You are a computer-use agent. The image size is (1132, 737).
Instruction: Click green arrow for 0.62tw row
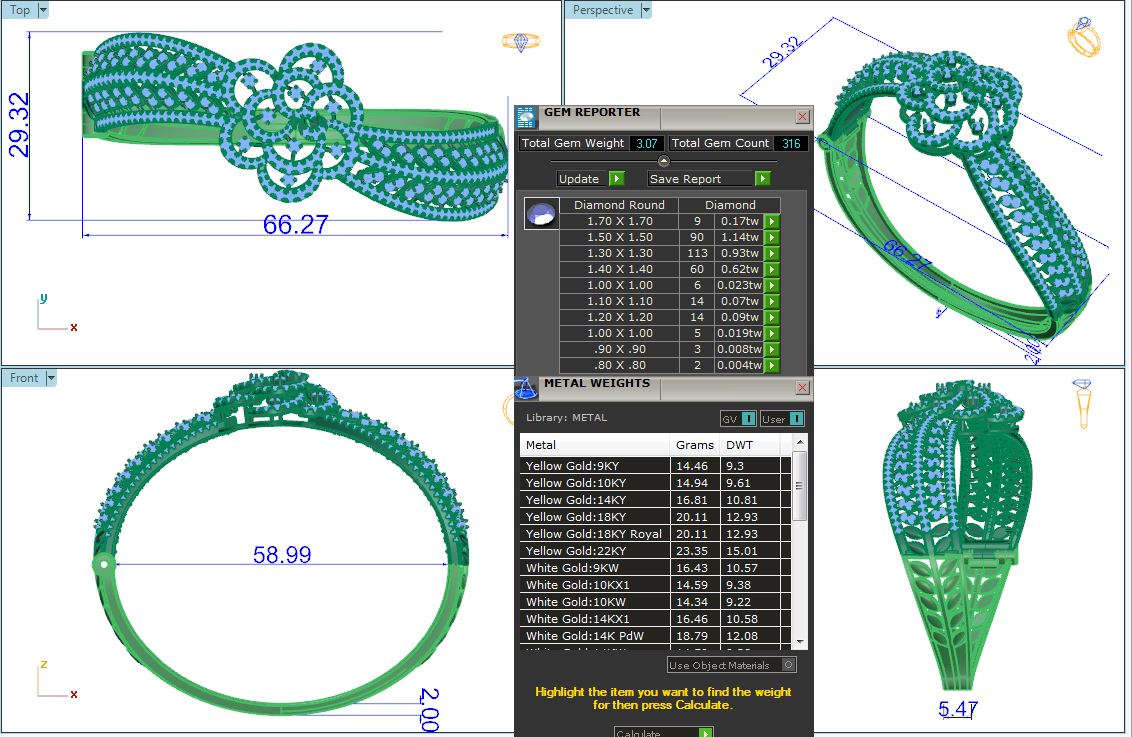click(772, 269)
